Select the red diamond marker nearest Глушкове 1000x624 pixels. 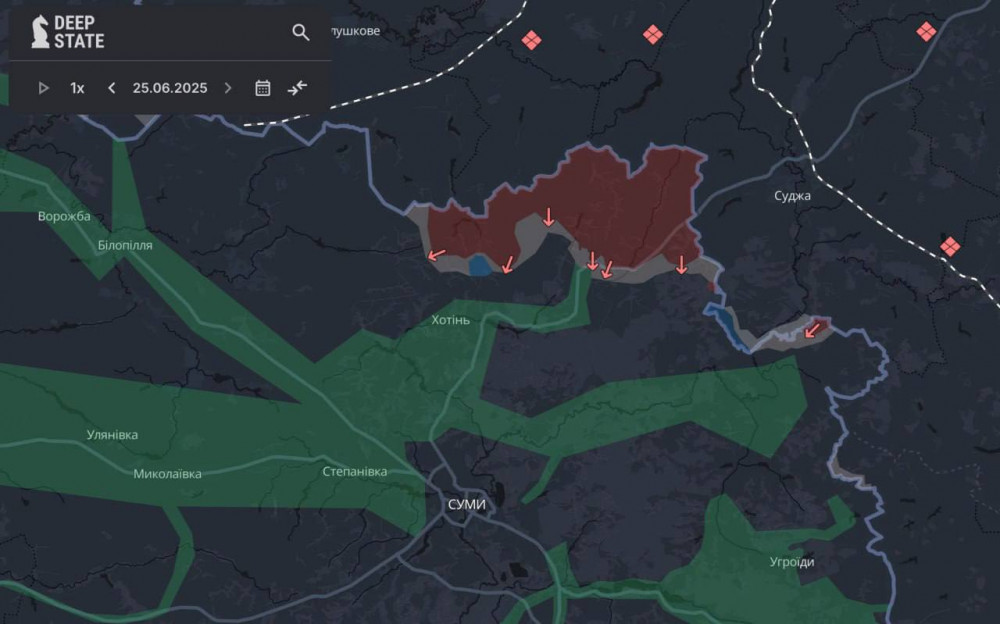(531, 41)
